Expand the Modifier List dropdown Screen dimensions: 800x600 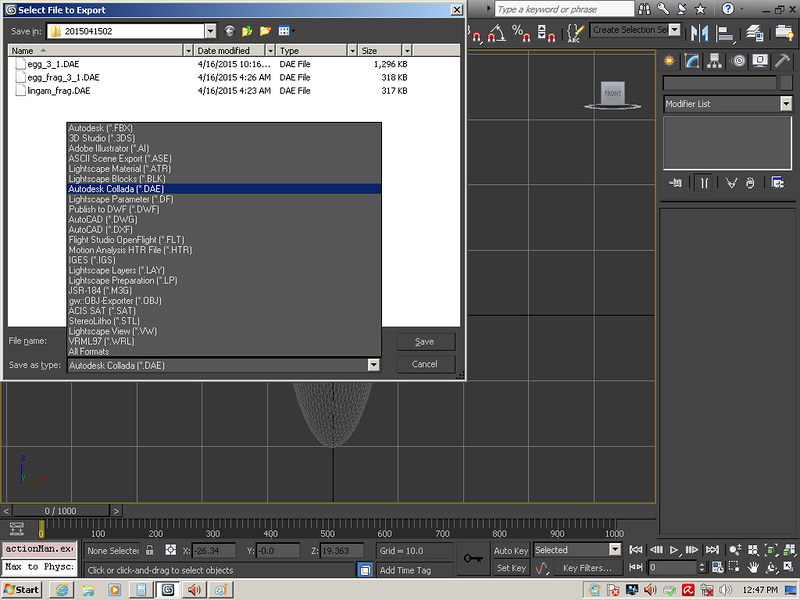(x=787, y=104)
